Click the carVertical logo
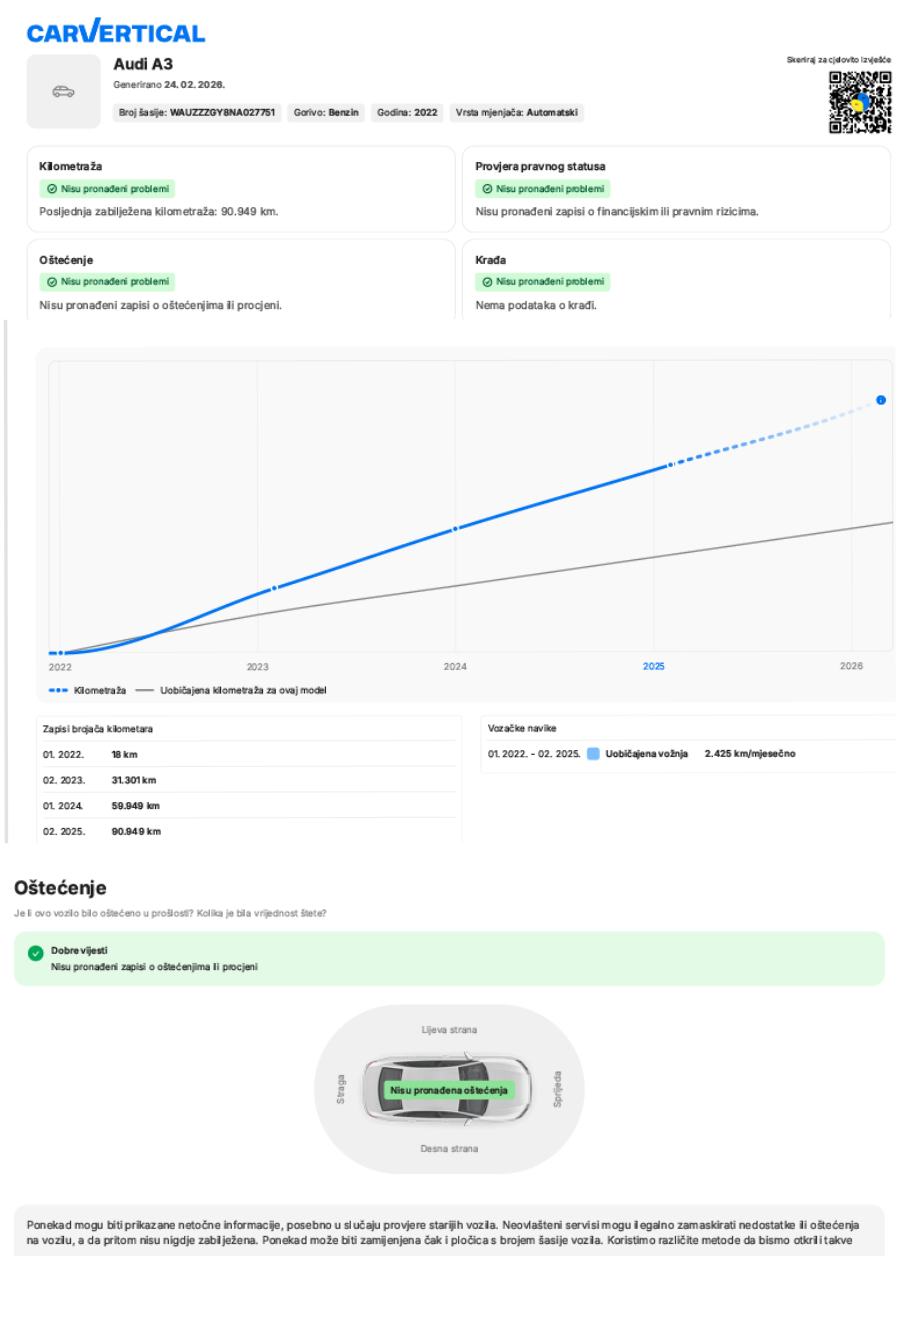The image size is (900, 1317). pyautogui.click(x=115, y=33)
